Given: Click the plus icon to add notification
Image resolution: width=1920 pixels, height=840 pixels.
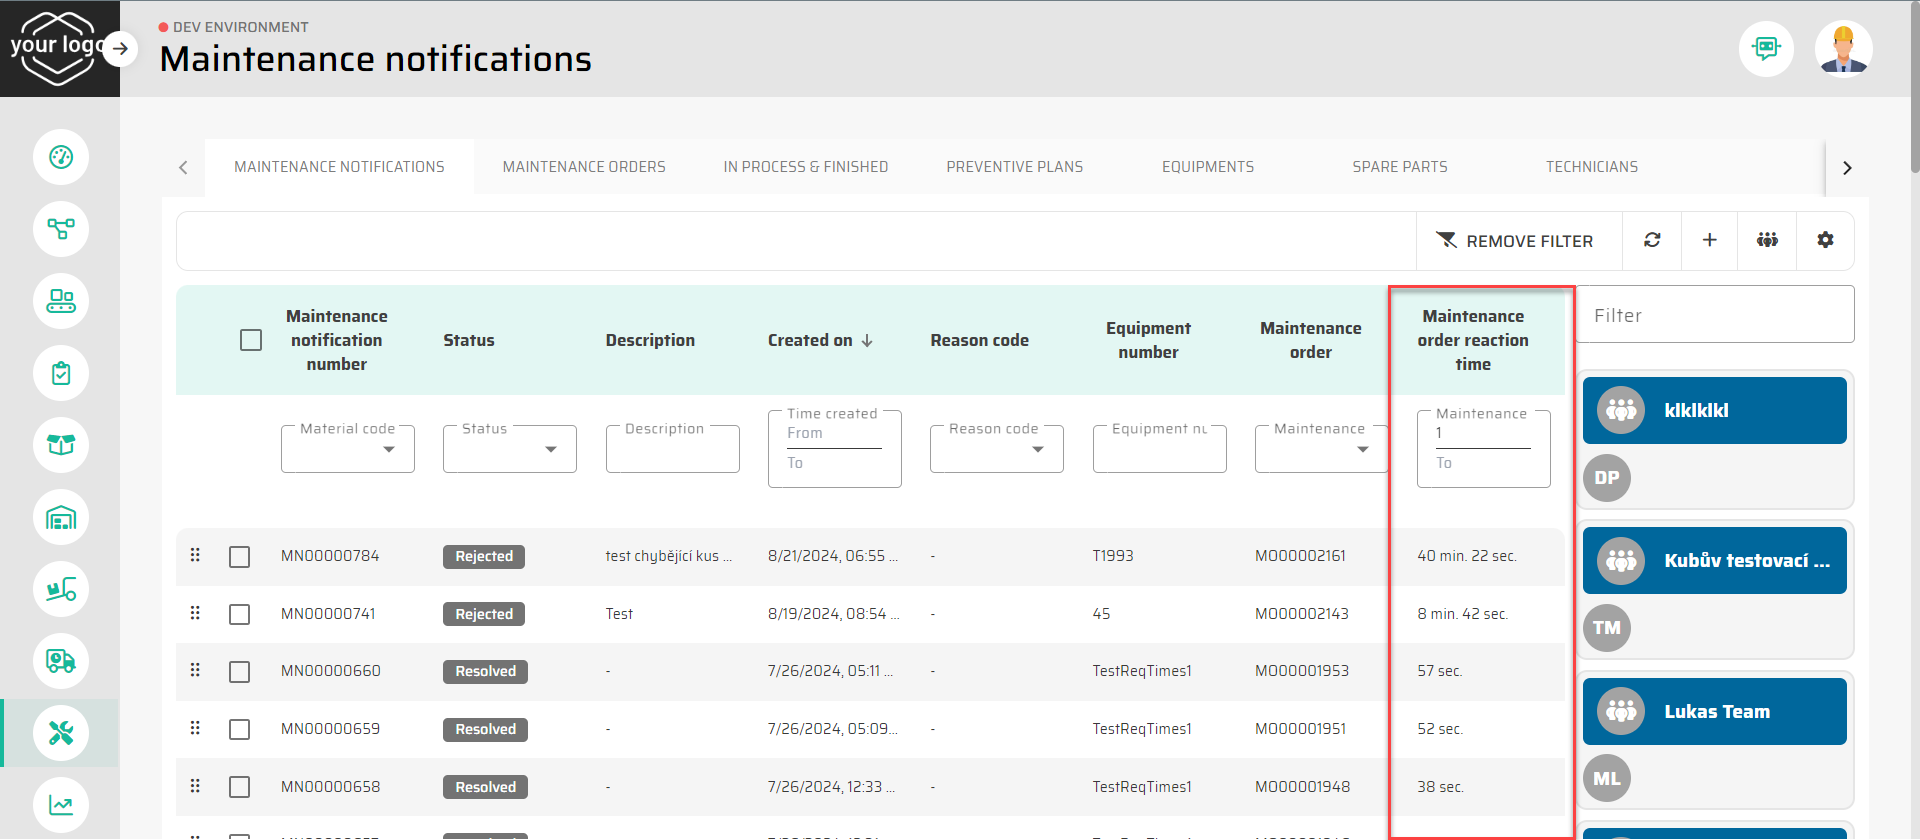Looking at the screenshot, I should (1710, 240).
